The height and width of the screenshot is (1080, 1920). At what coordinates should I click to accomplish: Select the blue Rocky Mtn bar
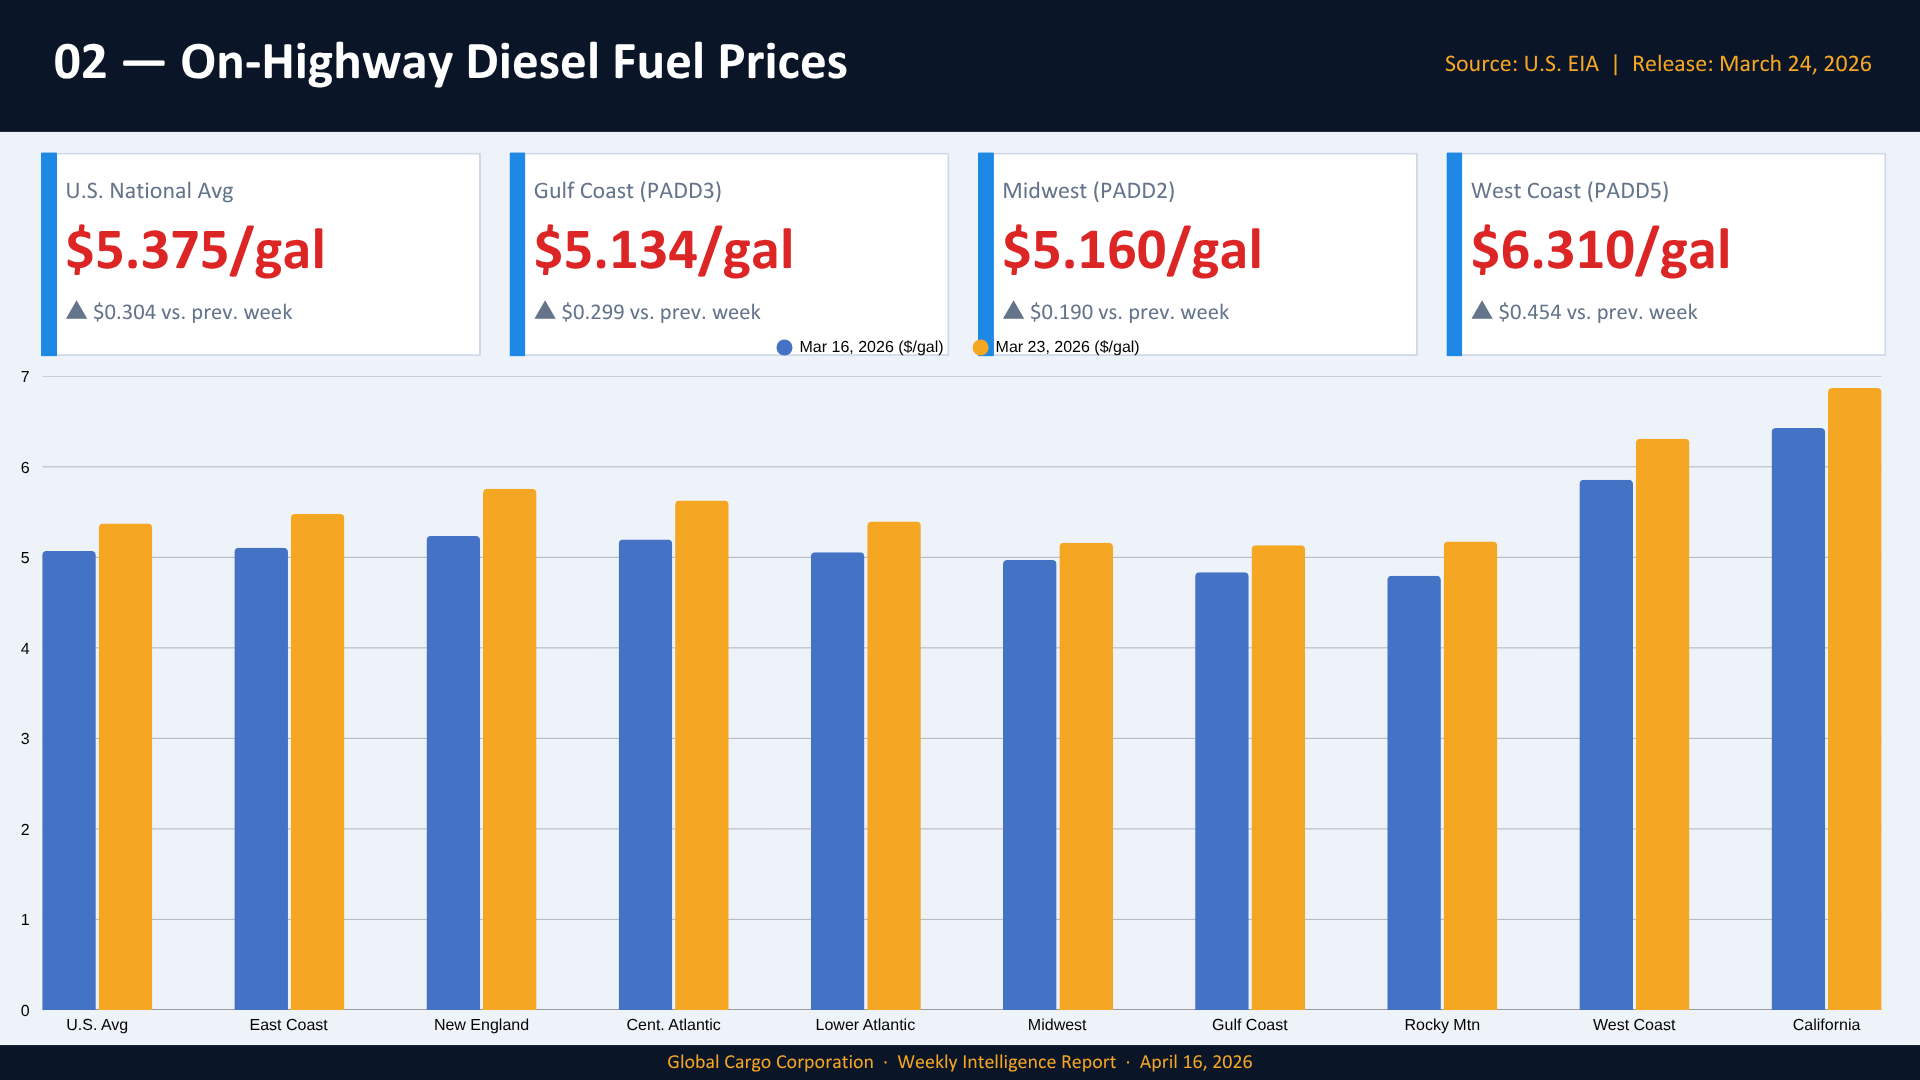pyautogui.click(x=1414, y=792)
